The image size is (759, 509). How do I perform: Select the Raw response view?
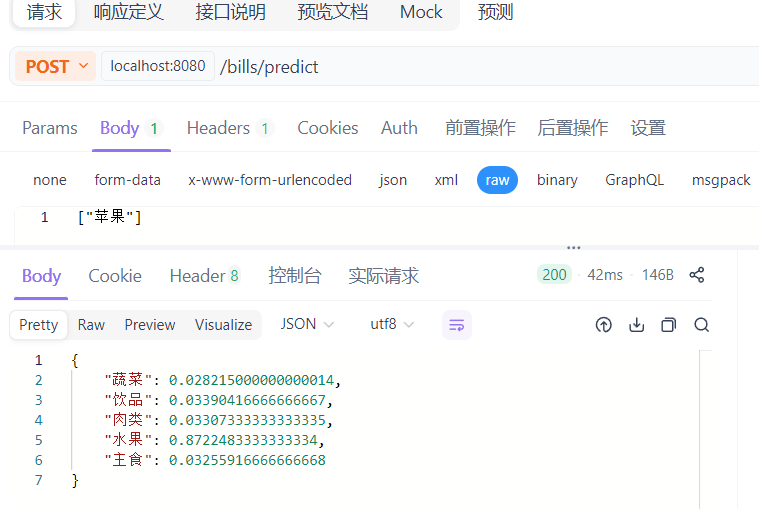tap(91, 325)
